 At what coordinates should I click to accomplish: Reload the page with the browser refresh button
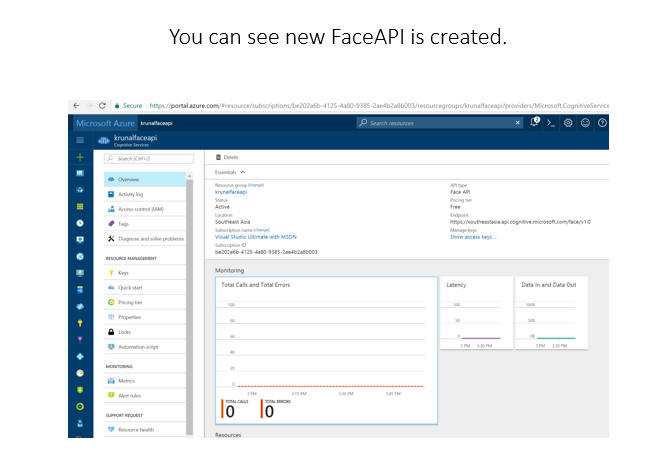click(103, 105)
